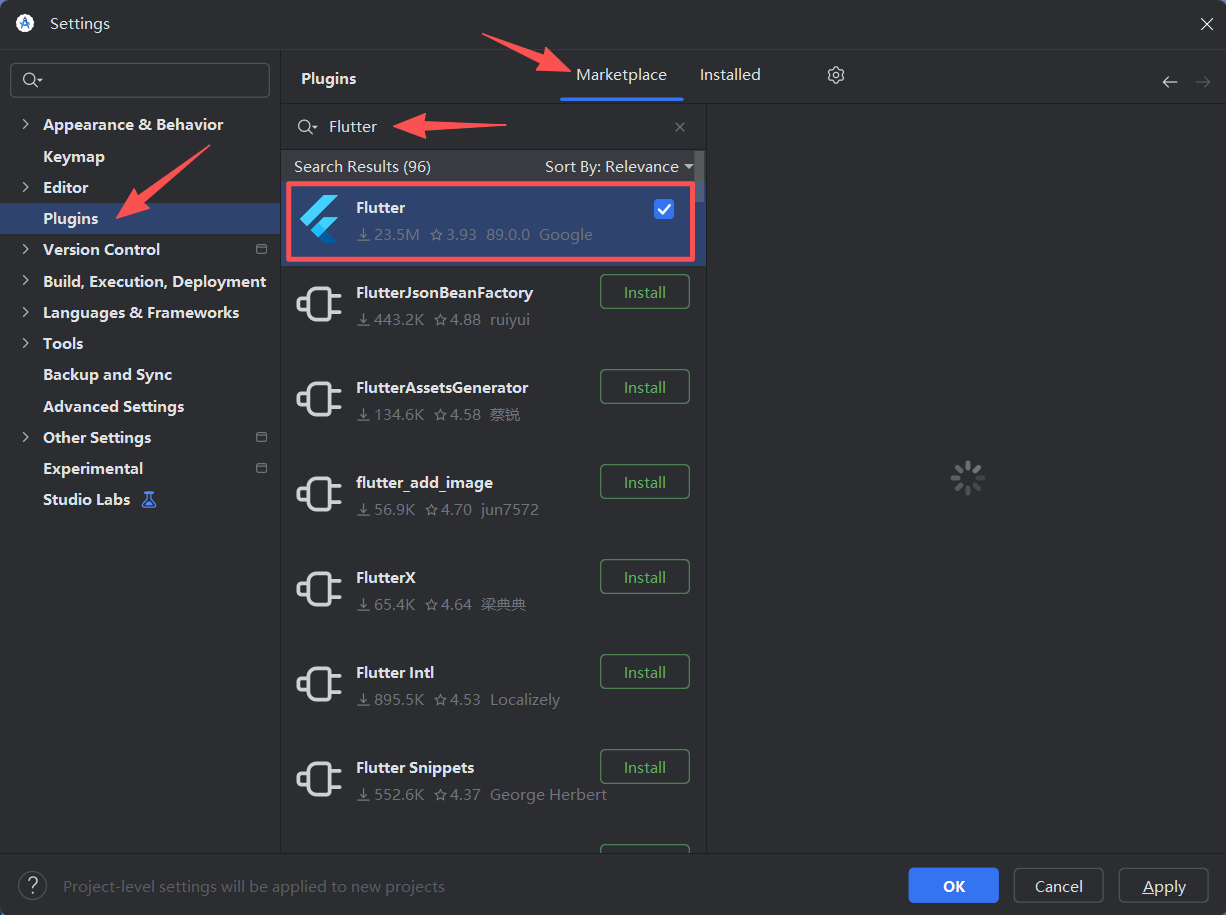Open the plugins gear settings menu
Screen dimensions: 1226x915
[836, 75]
